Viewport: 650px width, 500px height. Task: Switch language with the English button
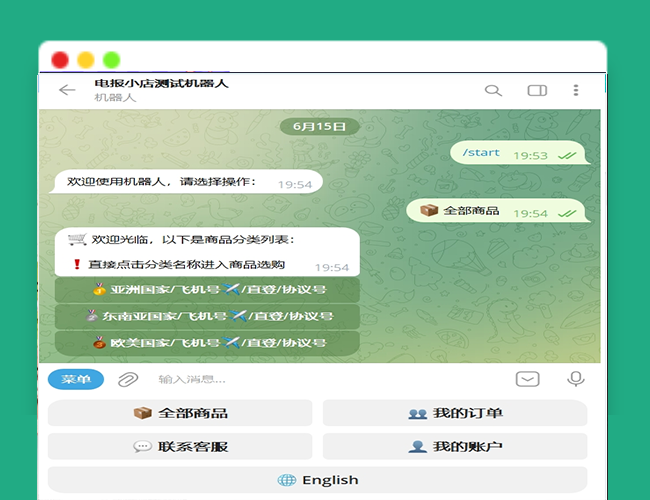[318, 480]
